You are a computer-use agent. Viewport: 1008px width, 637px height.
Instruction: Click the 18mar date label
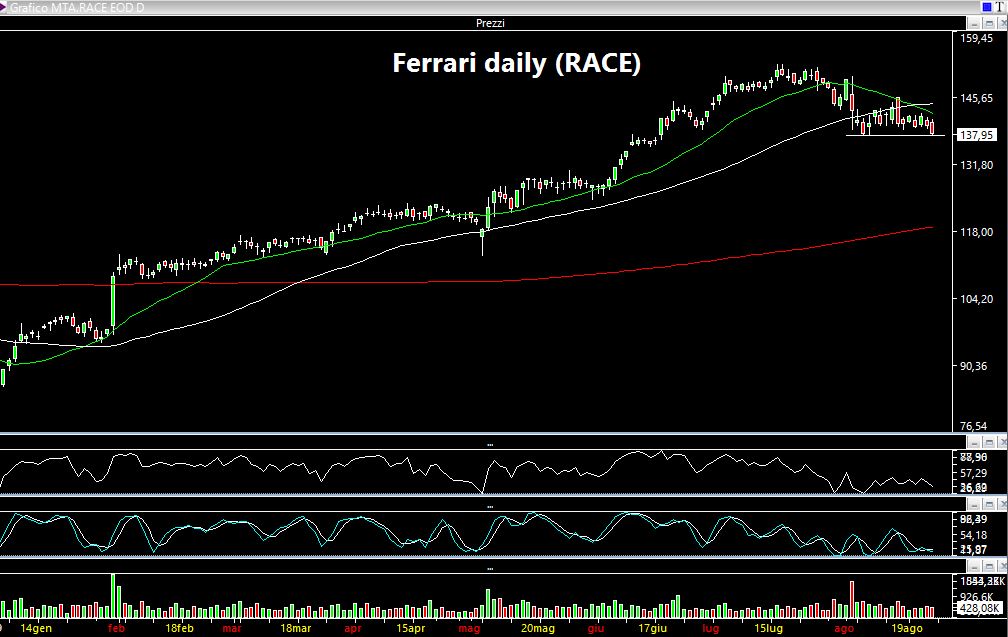click(295, 628)
